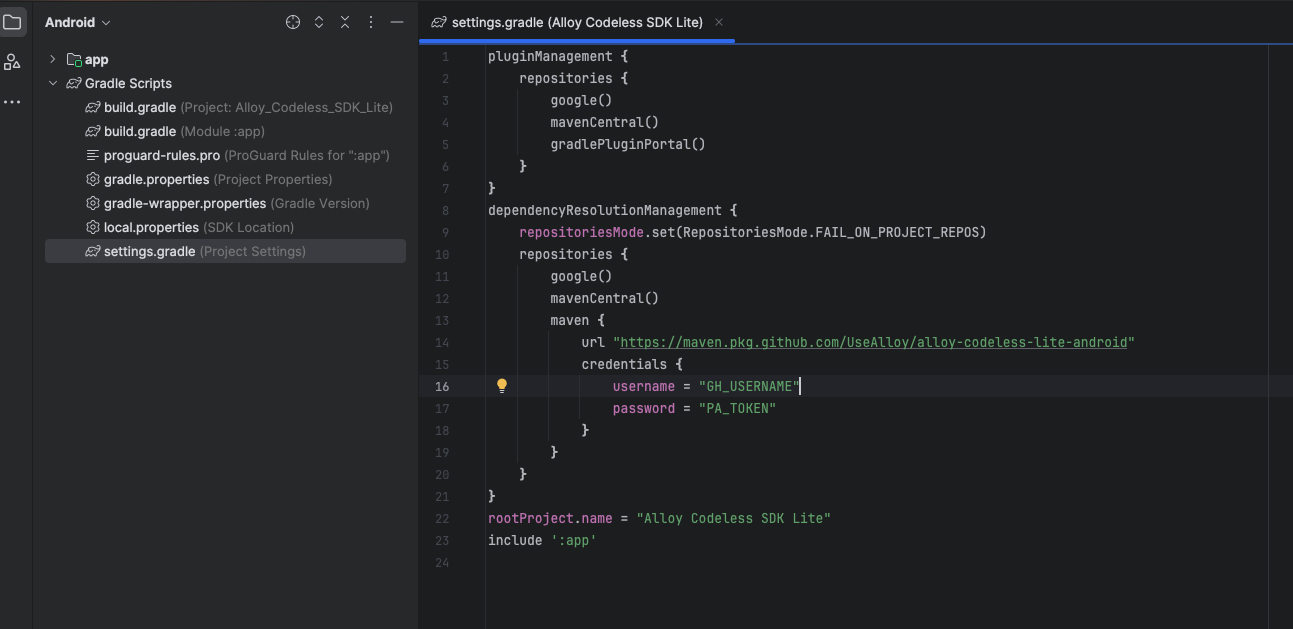1293x629 pixels.
Task: Click the Expand All icon in Project panel
Action: pos(319,22)
